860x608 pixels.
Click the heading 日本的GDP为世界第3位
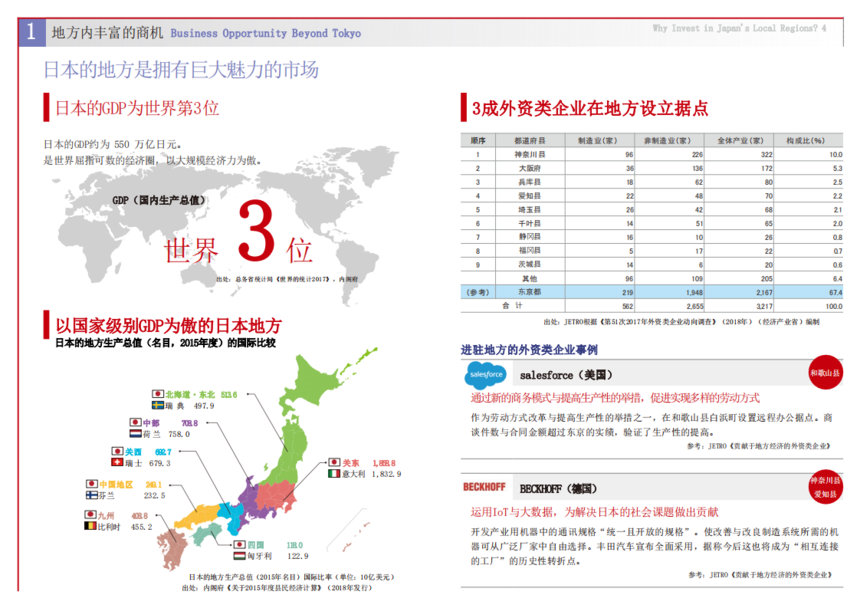[x=137, y=108]
